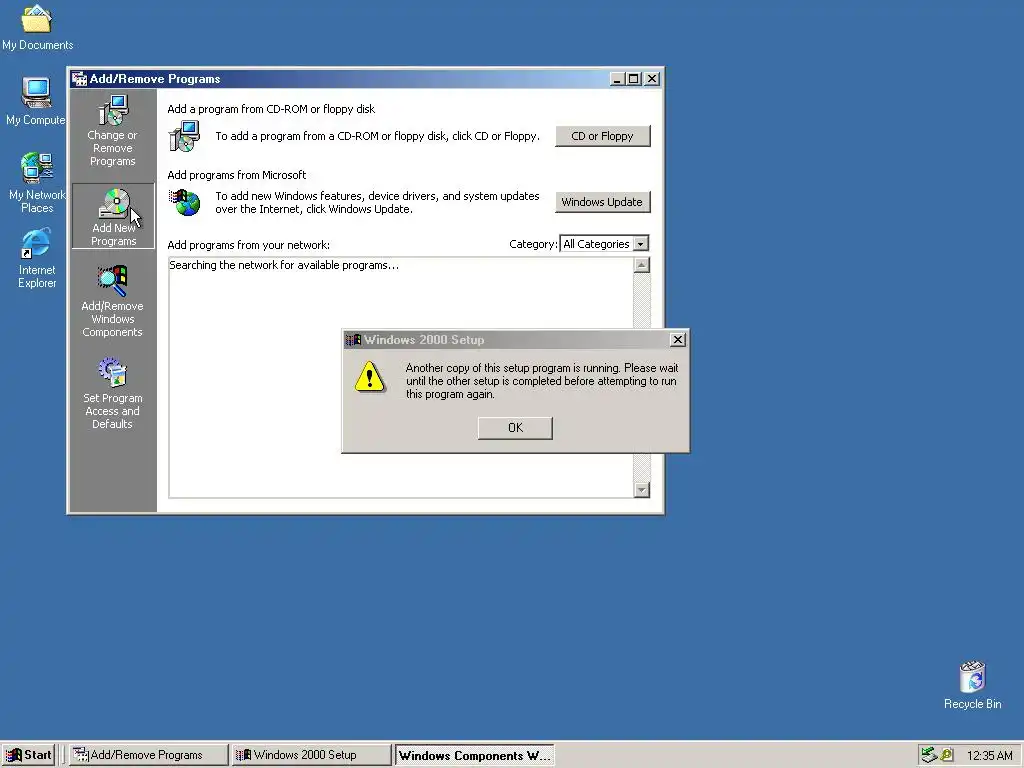Image resolution: width=1024 pixels, height=768 pixels.
Task: Open Add/Remove Windows Components
Action: 112,302
